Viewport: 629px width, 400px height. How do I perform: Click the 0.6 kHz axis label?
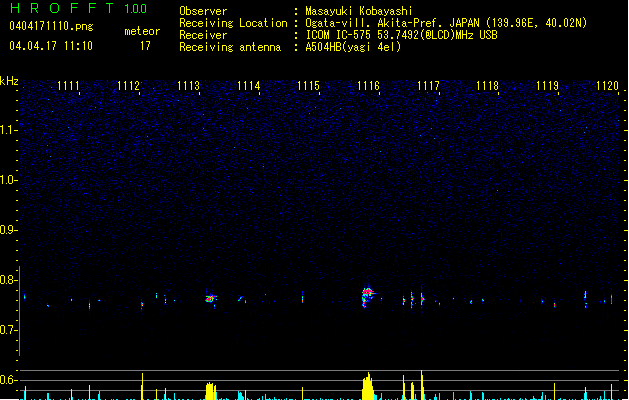[8, 380]
